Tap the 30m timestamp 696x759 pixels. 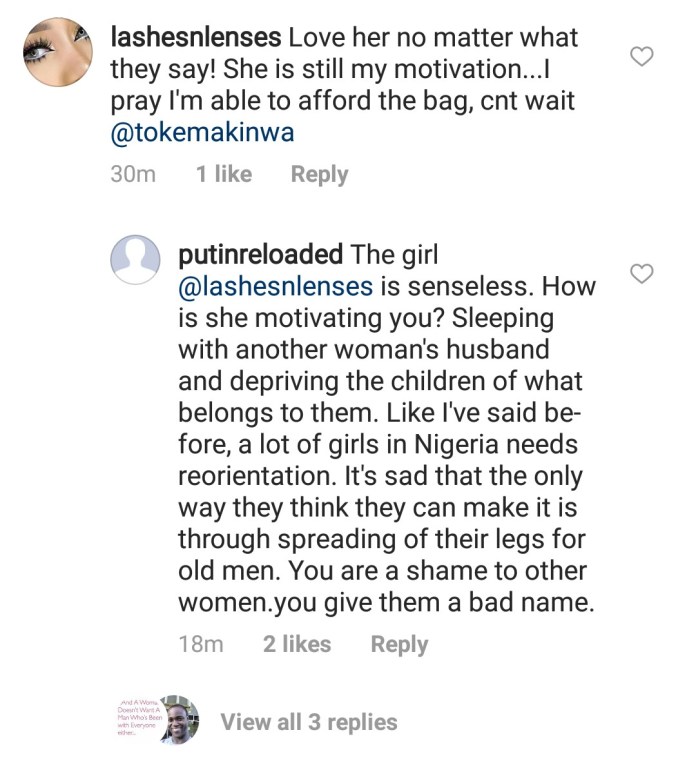click(132, 174)
